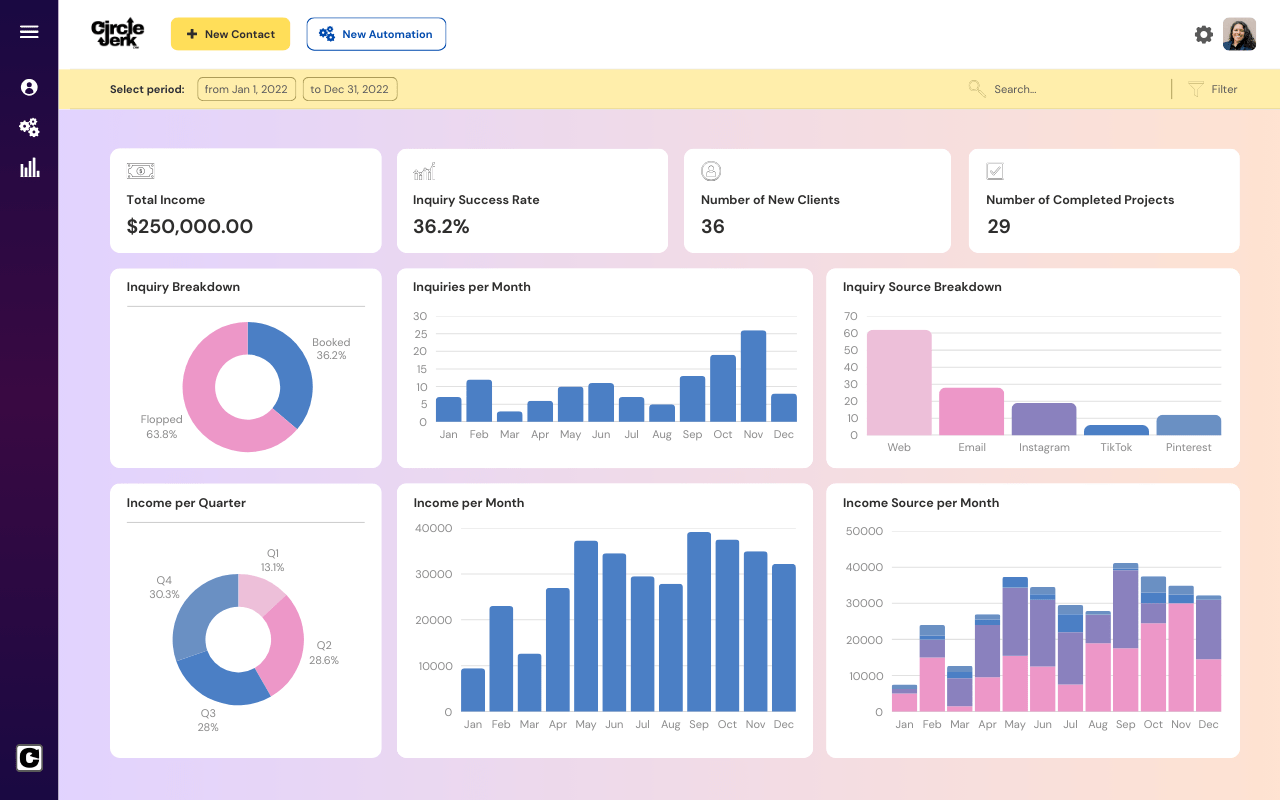Click the Q4 30.3% label
This screenshot has width=1280, height=800.
(165, 587)
